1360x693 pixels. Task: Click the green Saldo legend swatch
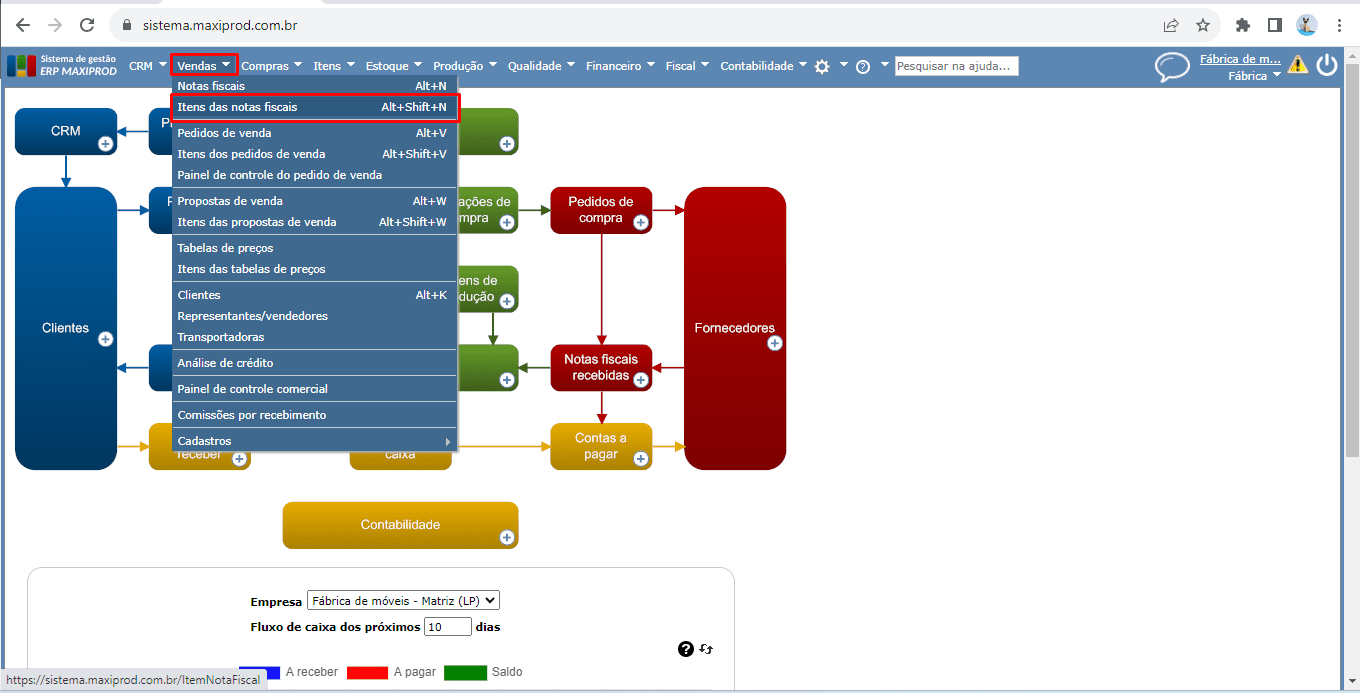tap(465, 672)
